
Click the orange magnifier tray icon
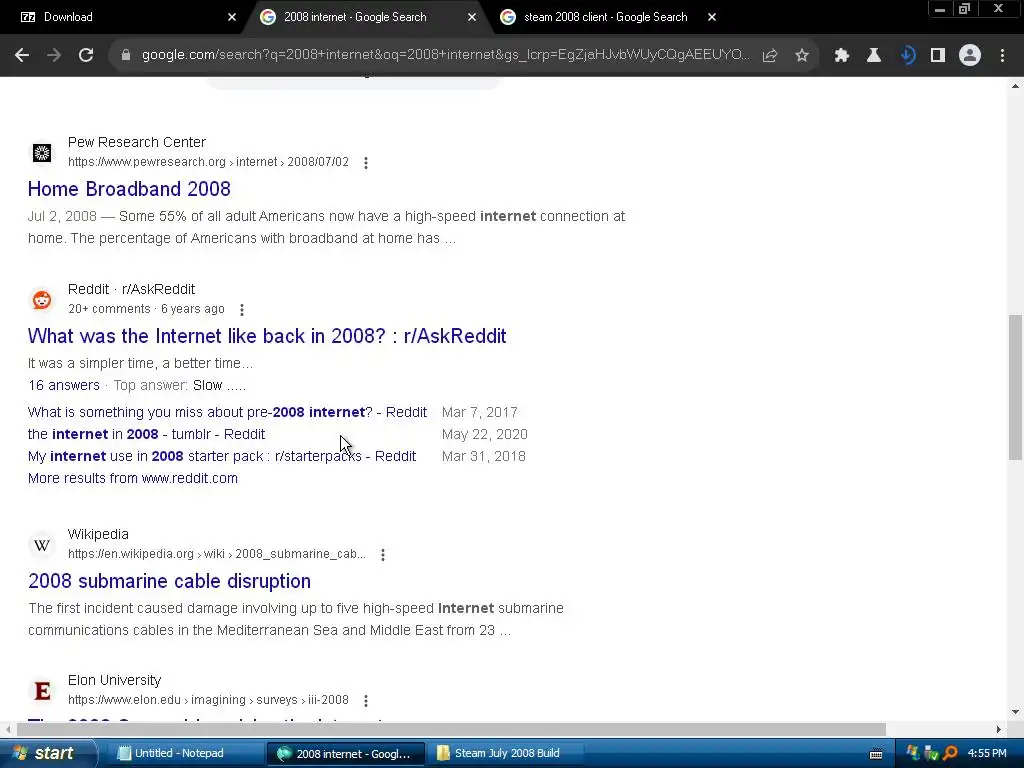950,754
